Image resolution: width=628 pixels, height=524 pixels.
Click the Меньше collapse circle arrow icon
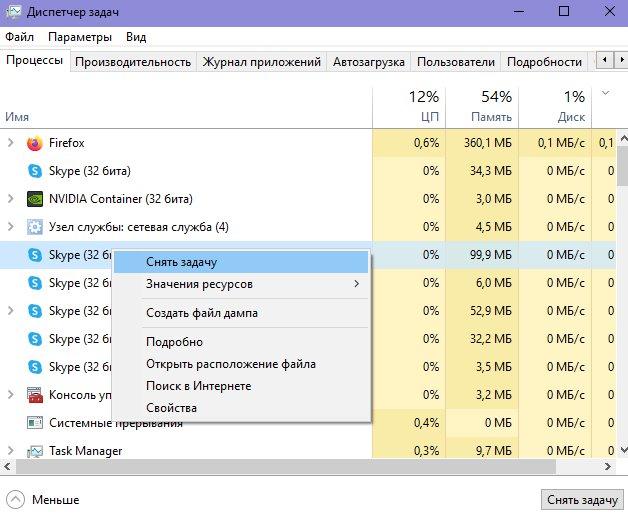point(15,500)
